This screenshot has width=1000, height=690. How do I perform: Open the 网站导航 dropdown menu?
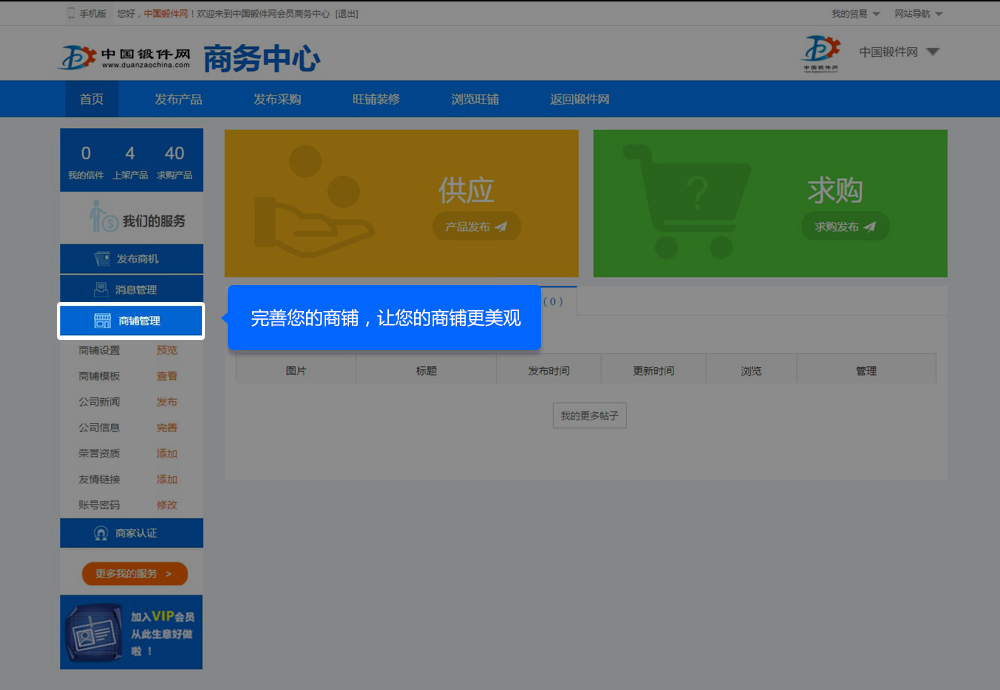pyautogui.click(x=918, y=14)
